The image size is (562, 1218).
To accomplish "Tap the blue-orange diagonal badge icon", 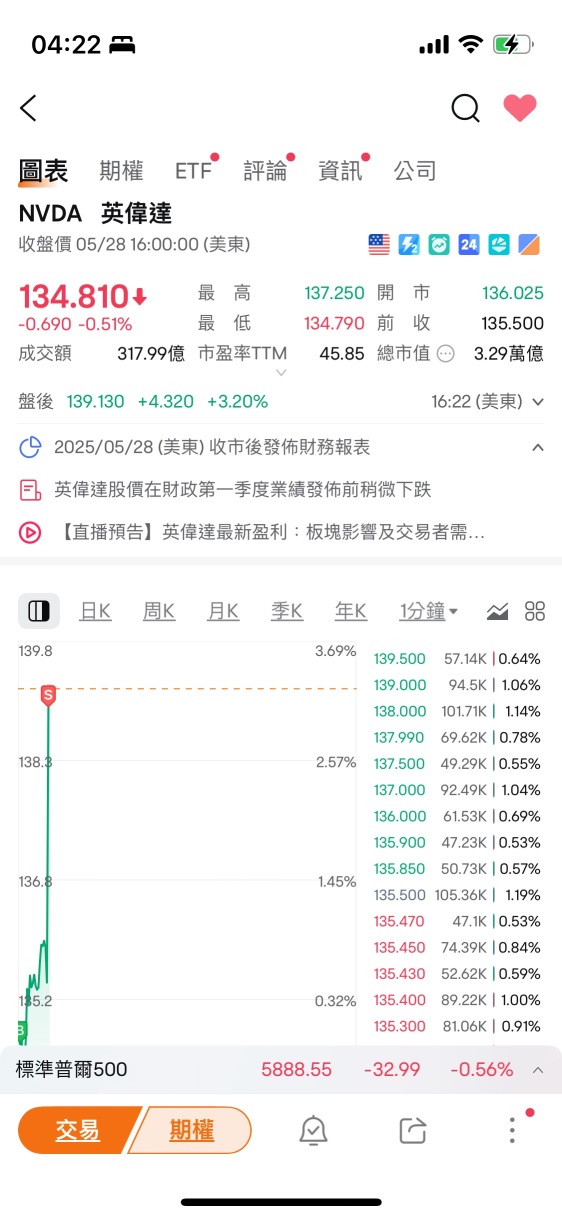I will 529,244.
